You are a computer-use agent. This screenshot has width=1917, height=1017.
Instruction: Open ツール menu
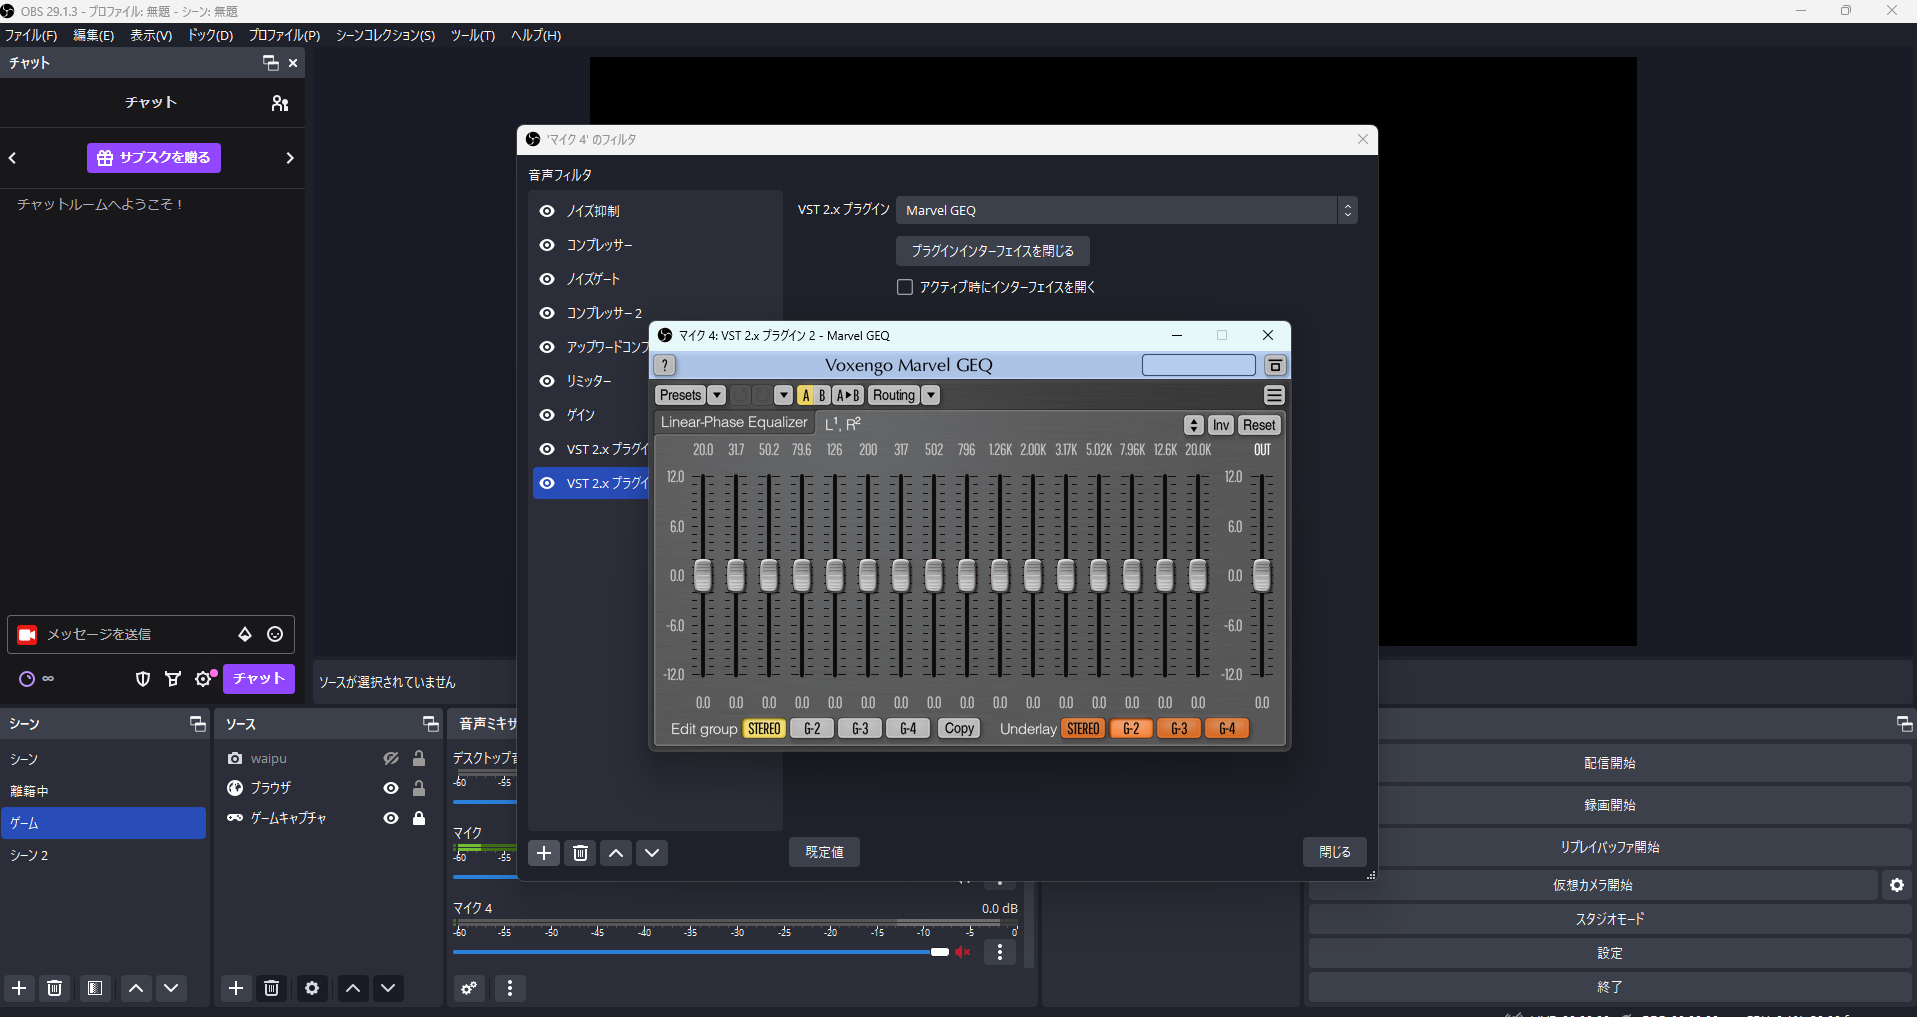(x=473, y=35)
